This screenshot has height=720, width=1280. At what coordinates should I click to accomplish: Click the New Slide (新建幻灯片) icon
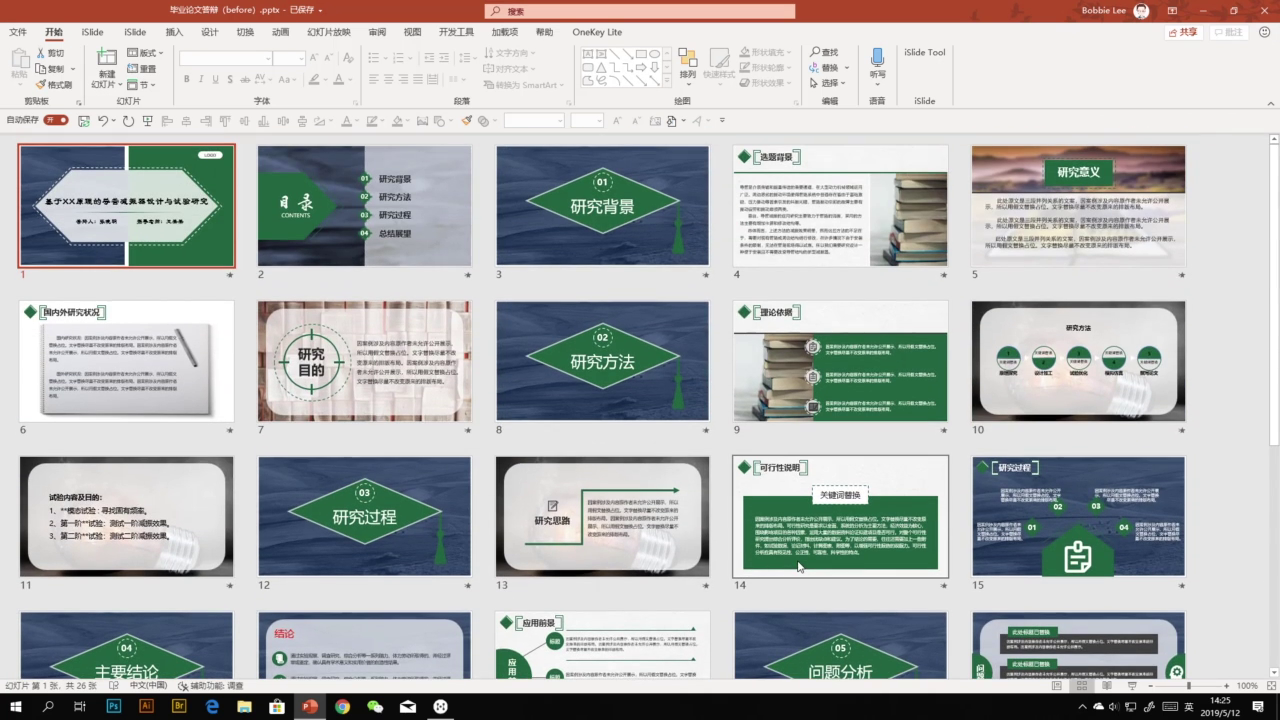click(x=106, y=57)
